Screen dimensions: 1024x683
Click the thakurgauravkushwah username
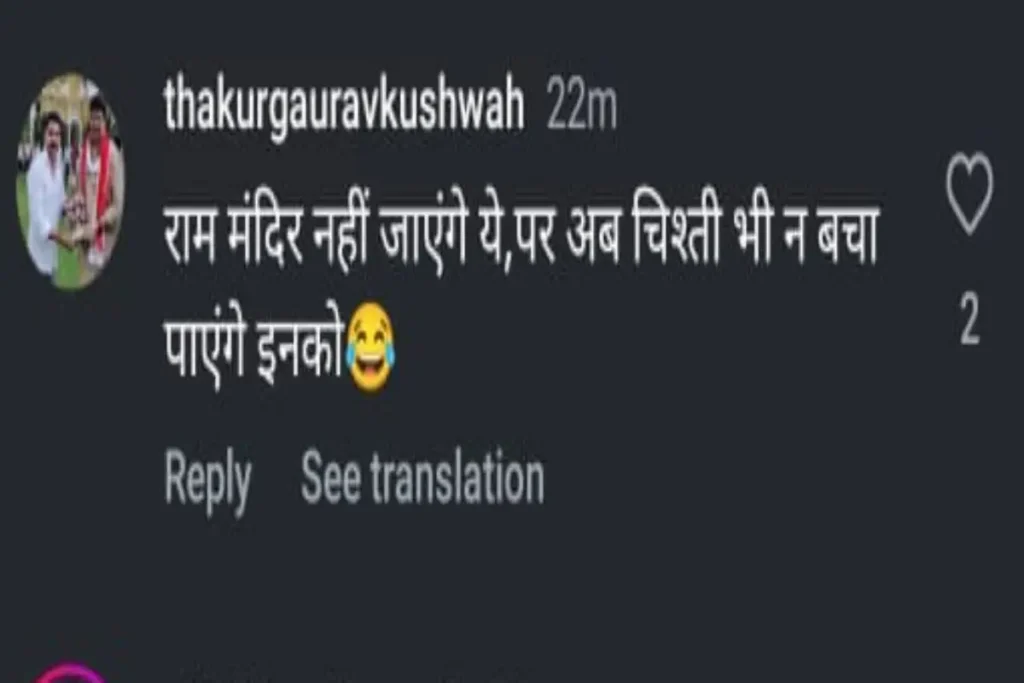pos(344,104)
